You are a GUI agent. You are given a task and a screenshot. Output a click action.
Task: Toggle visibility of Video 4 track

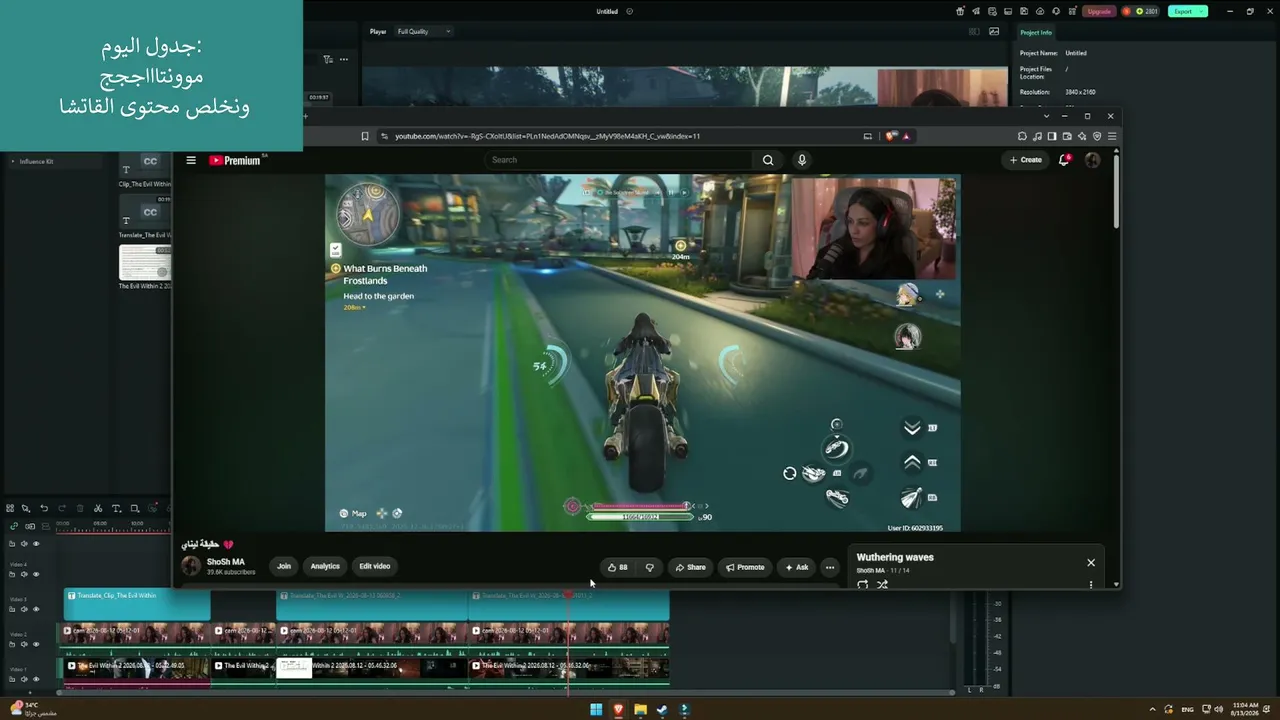click(x=36, y=574)
